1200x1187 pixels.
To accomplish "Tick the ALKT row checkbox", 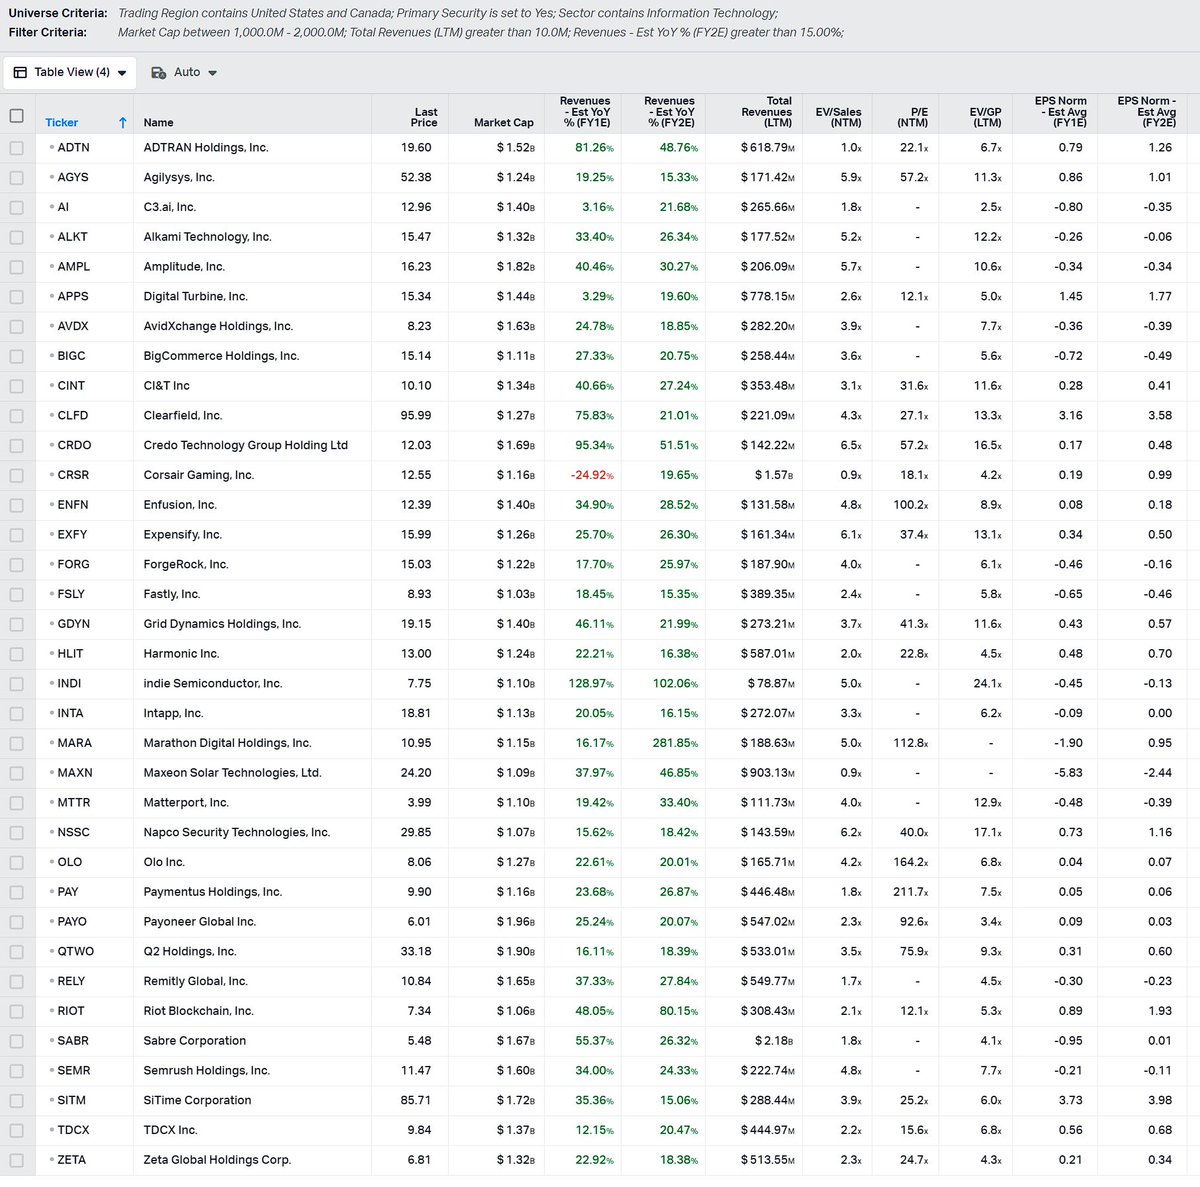I will 16,237.
